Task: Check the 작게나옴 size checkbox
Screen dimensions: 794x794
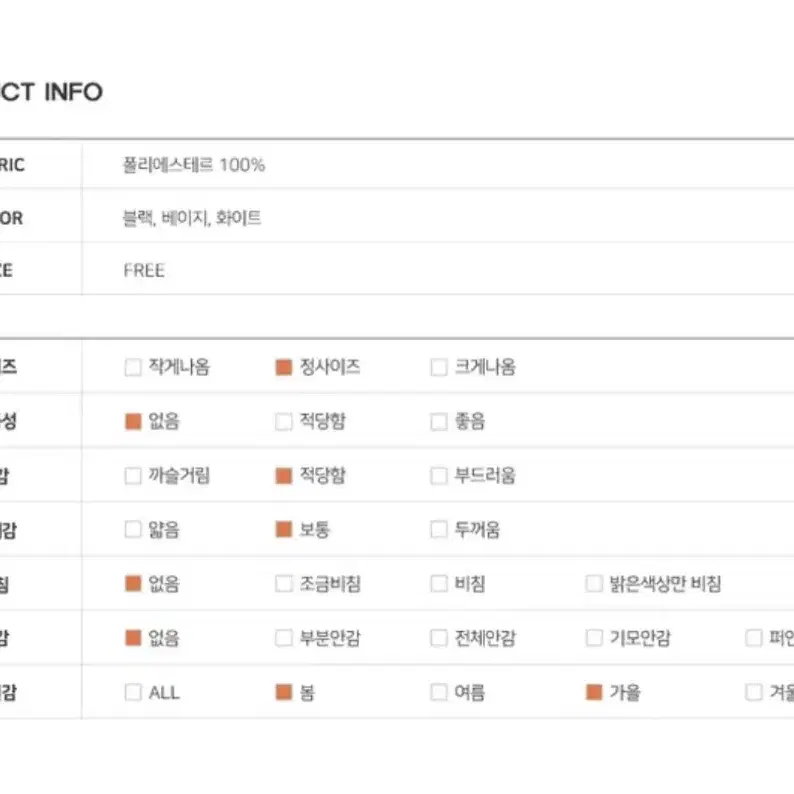Action: coord(133,367)
